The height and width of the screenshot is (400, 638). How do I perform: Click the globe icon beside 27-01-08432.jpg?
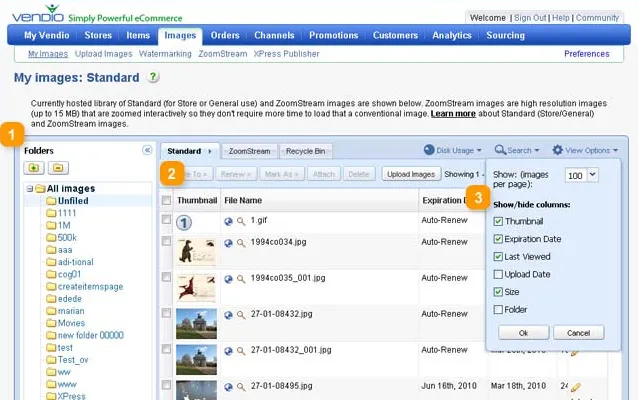[228, 315]
